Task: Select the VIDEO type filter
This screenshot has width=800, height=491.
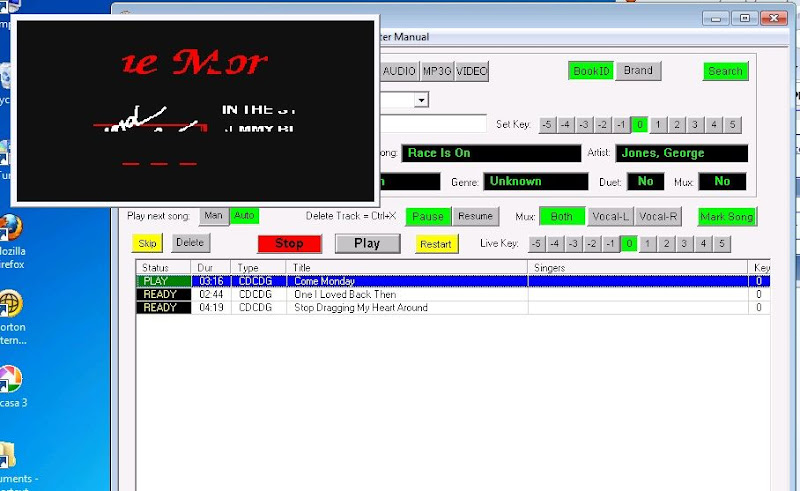Action: tap(471, 71)
